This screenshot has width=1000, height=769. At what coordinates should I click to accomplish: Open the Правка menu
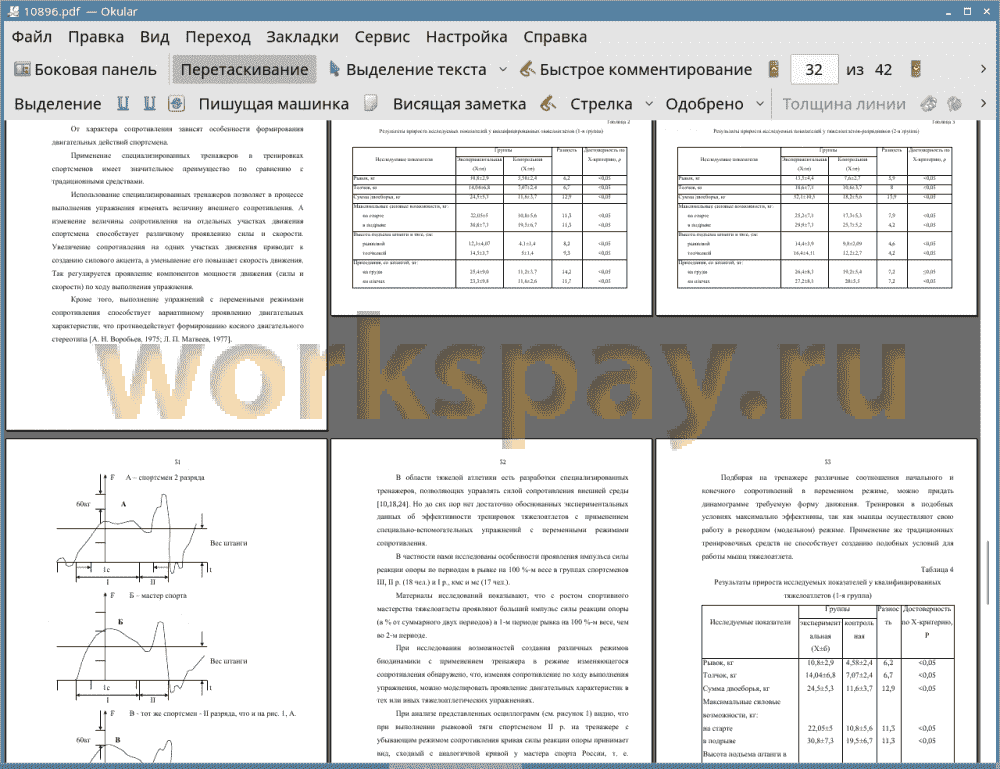click(x=96, y=37)
